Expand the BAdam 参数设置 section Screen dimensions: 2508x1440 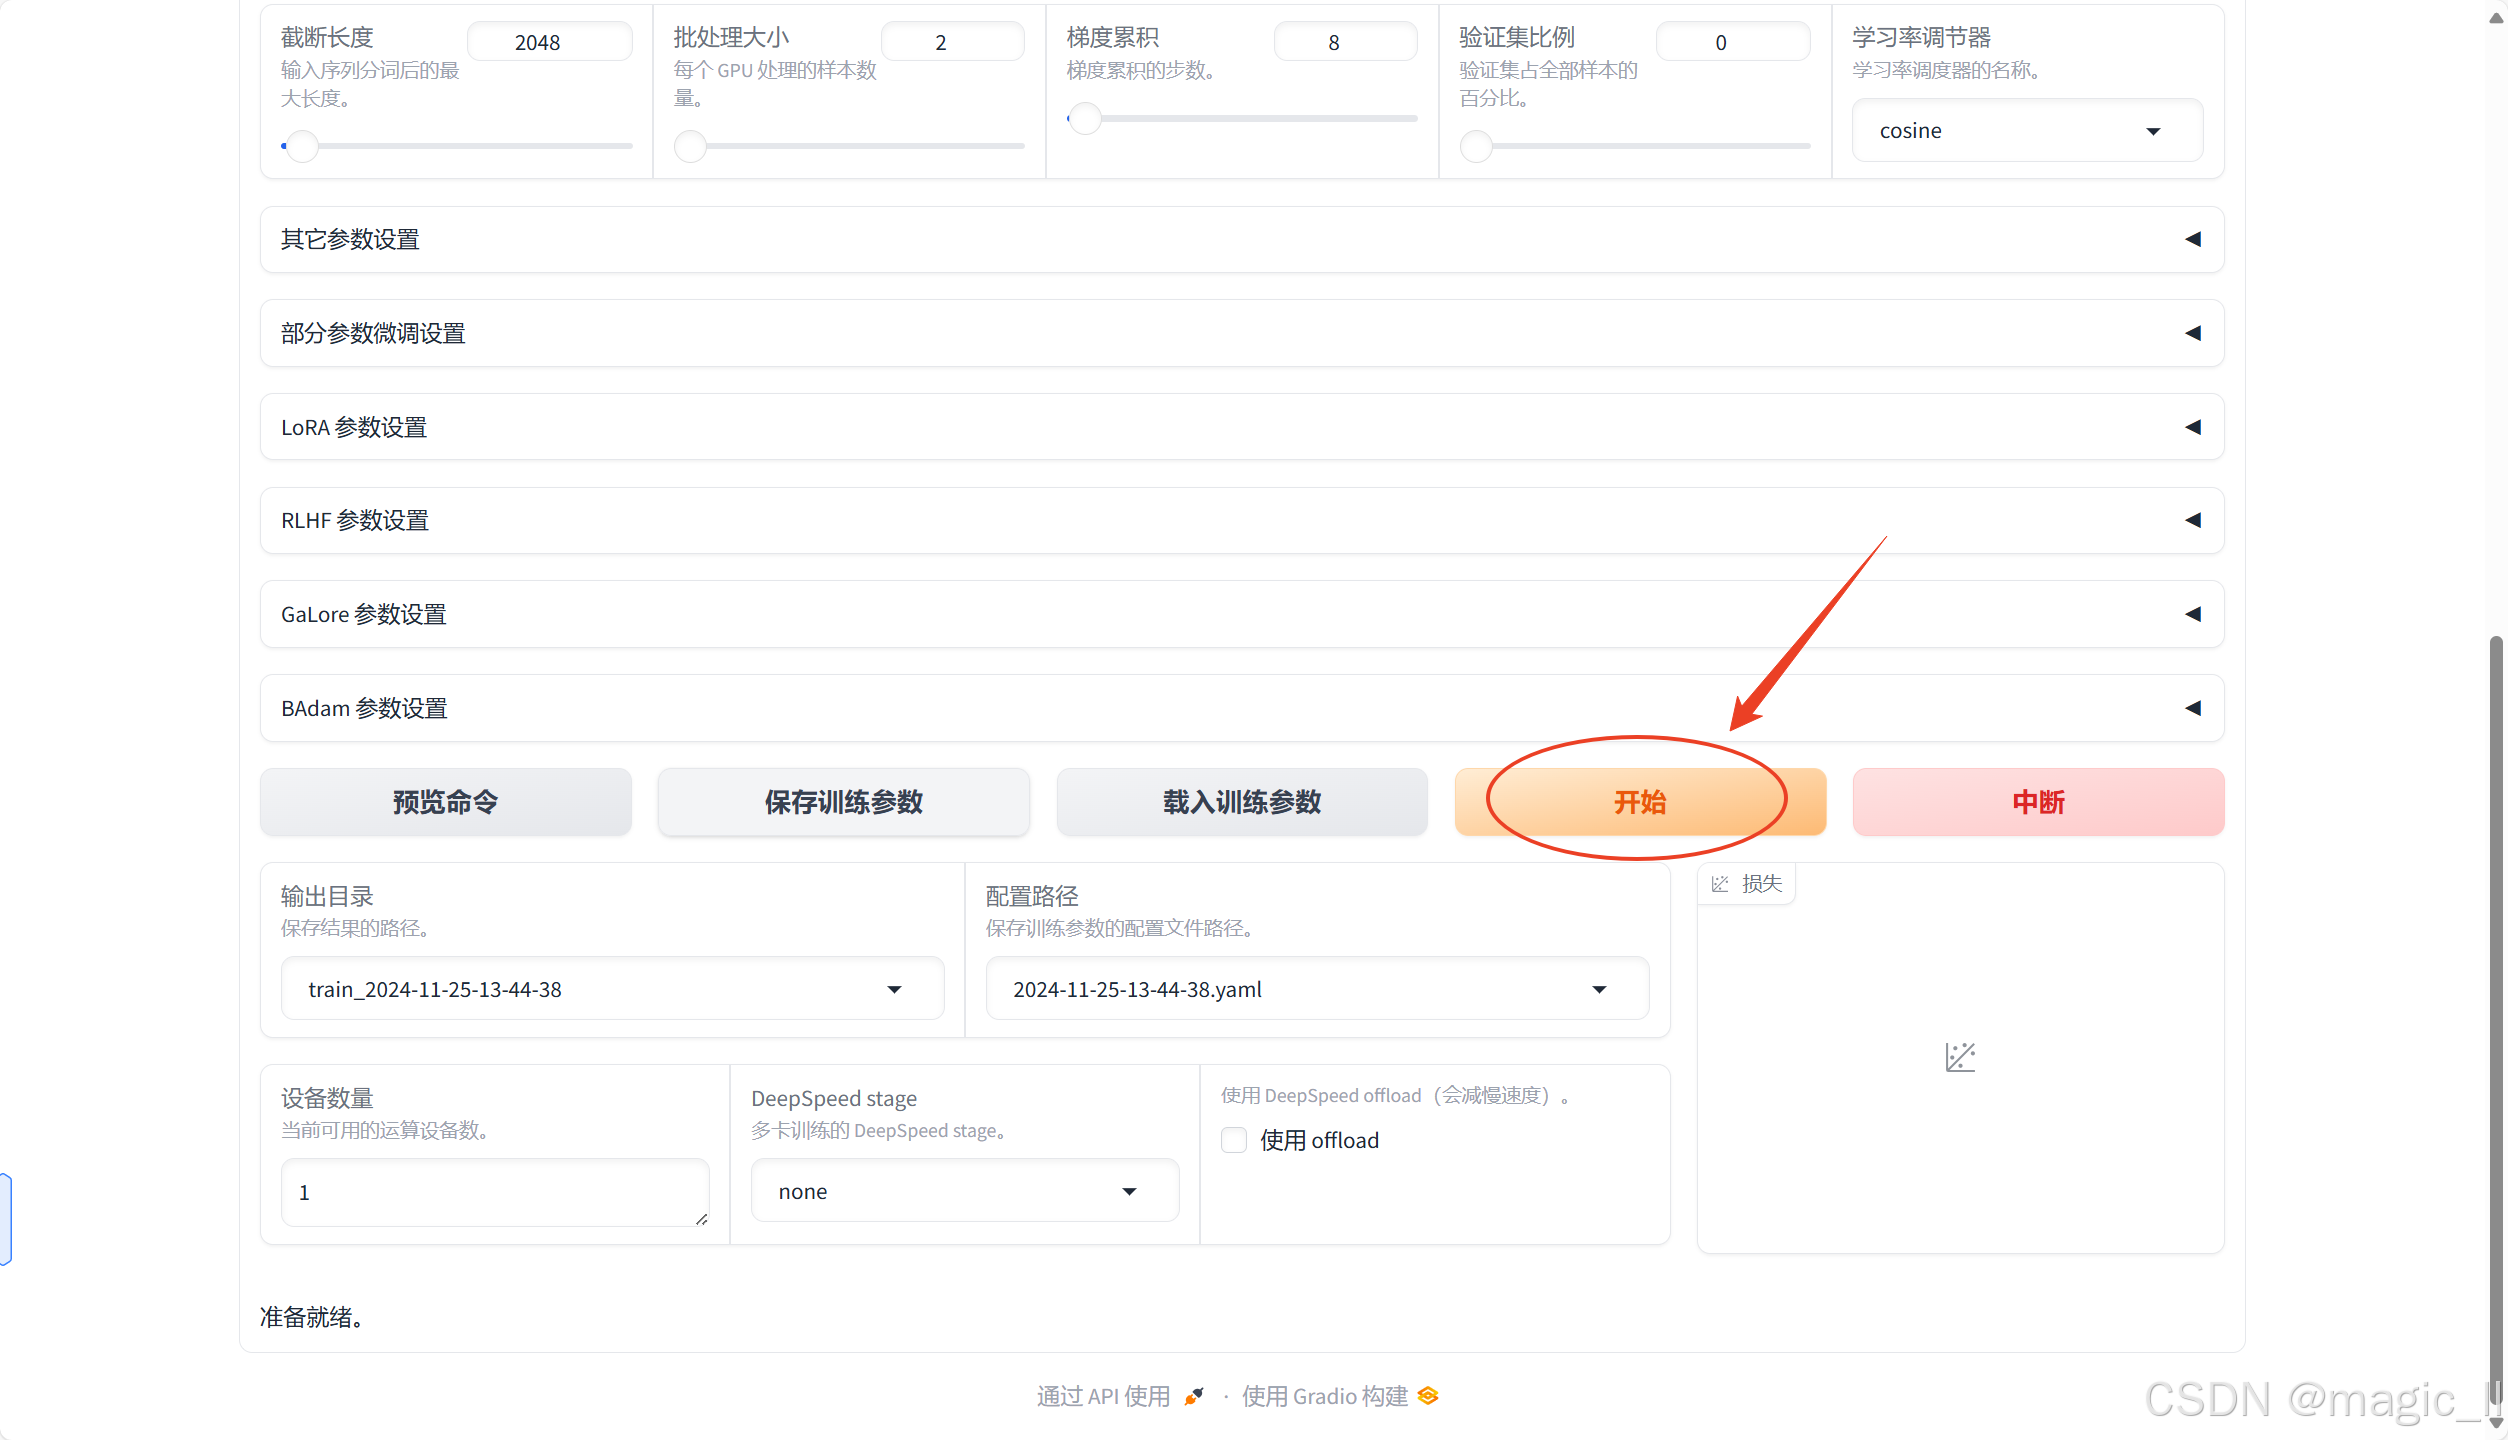tap(1242, 708)
